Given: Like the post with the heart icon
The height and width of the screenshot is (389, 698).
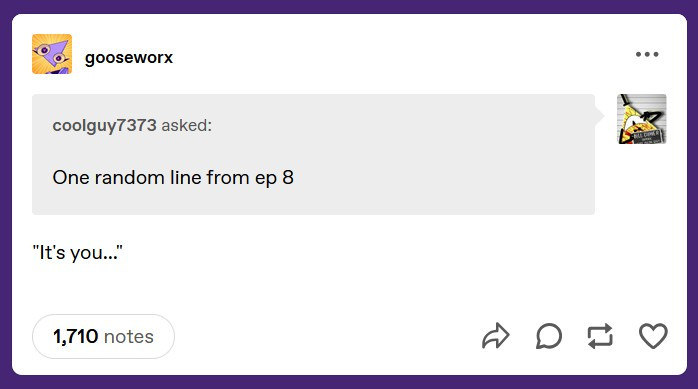Looking at the screenshot, I should (653, 336).
